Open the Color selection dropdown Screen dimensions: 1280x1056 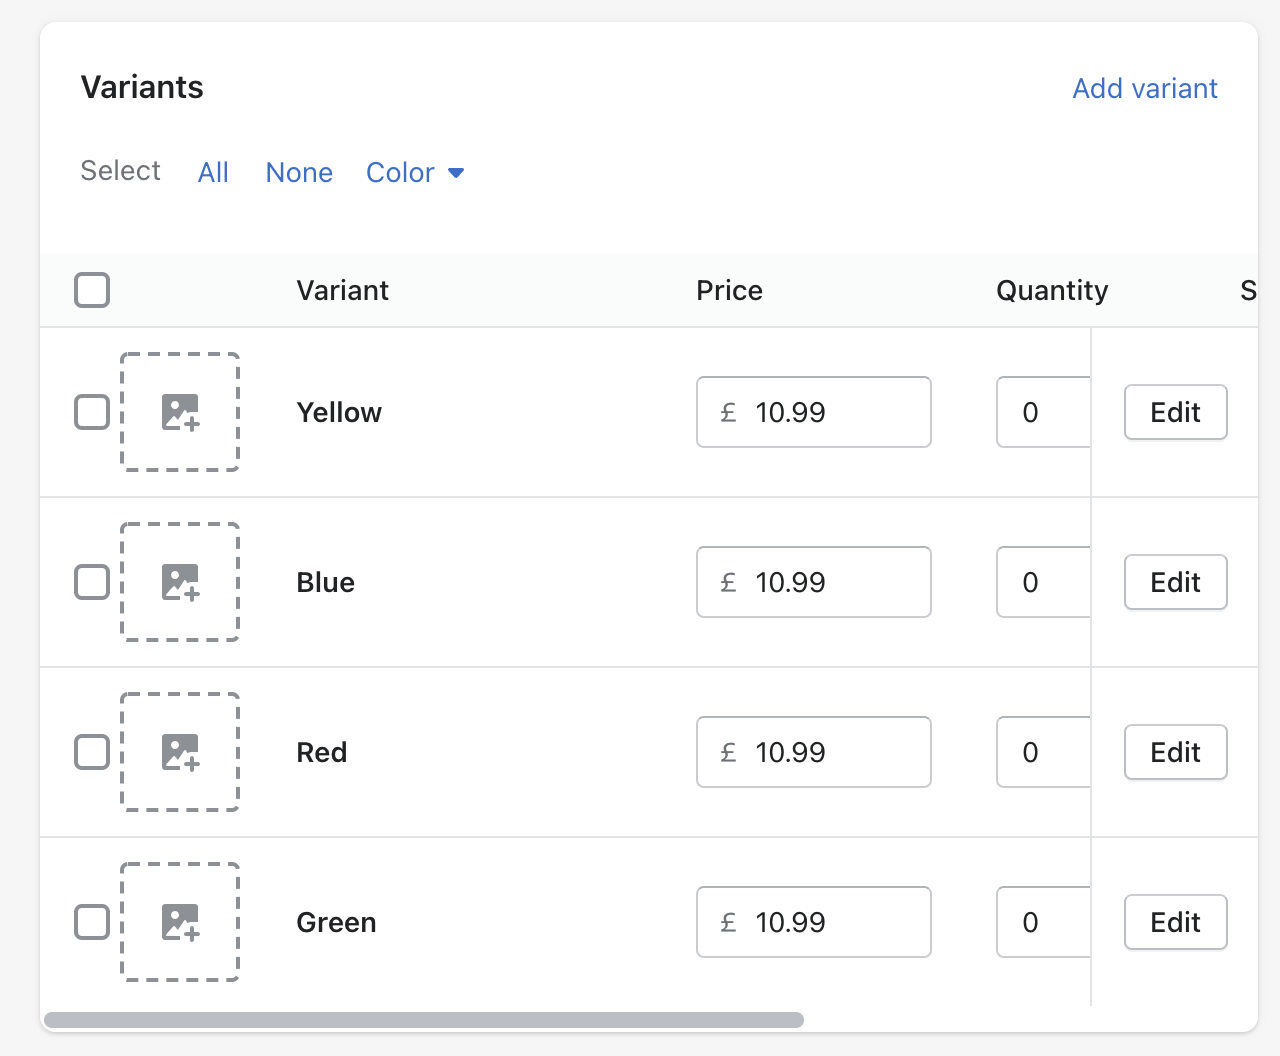(414, 172)
